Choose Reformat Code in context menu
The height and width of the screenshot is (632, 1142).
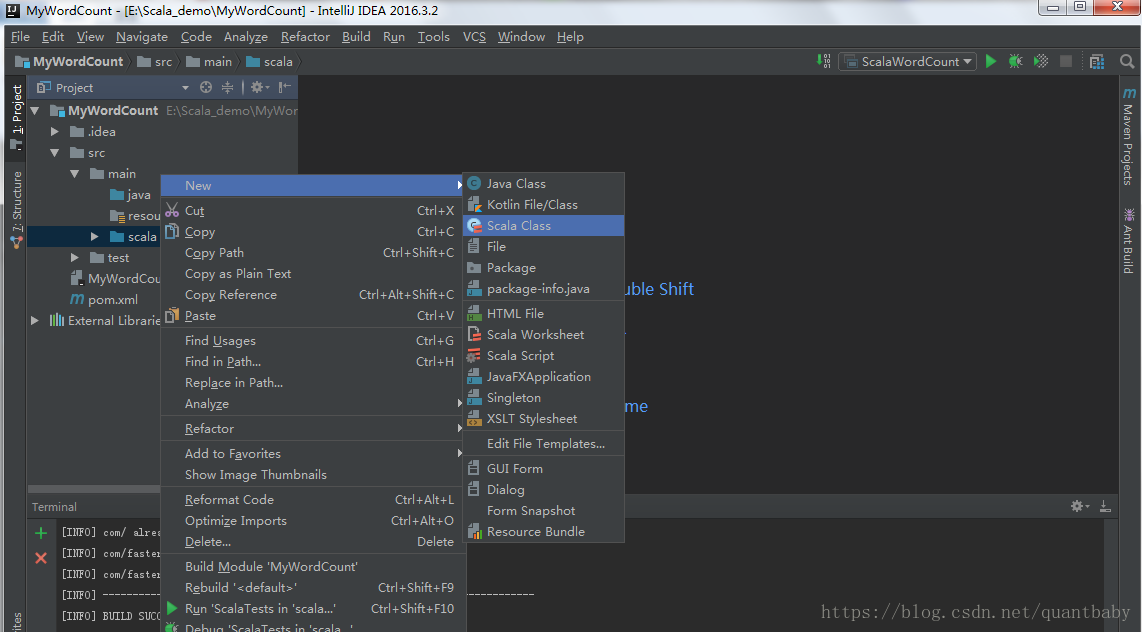pyautogui.click(x=312, y=499)
